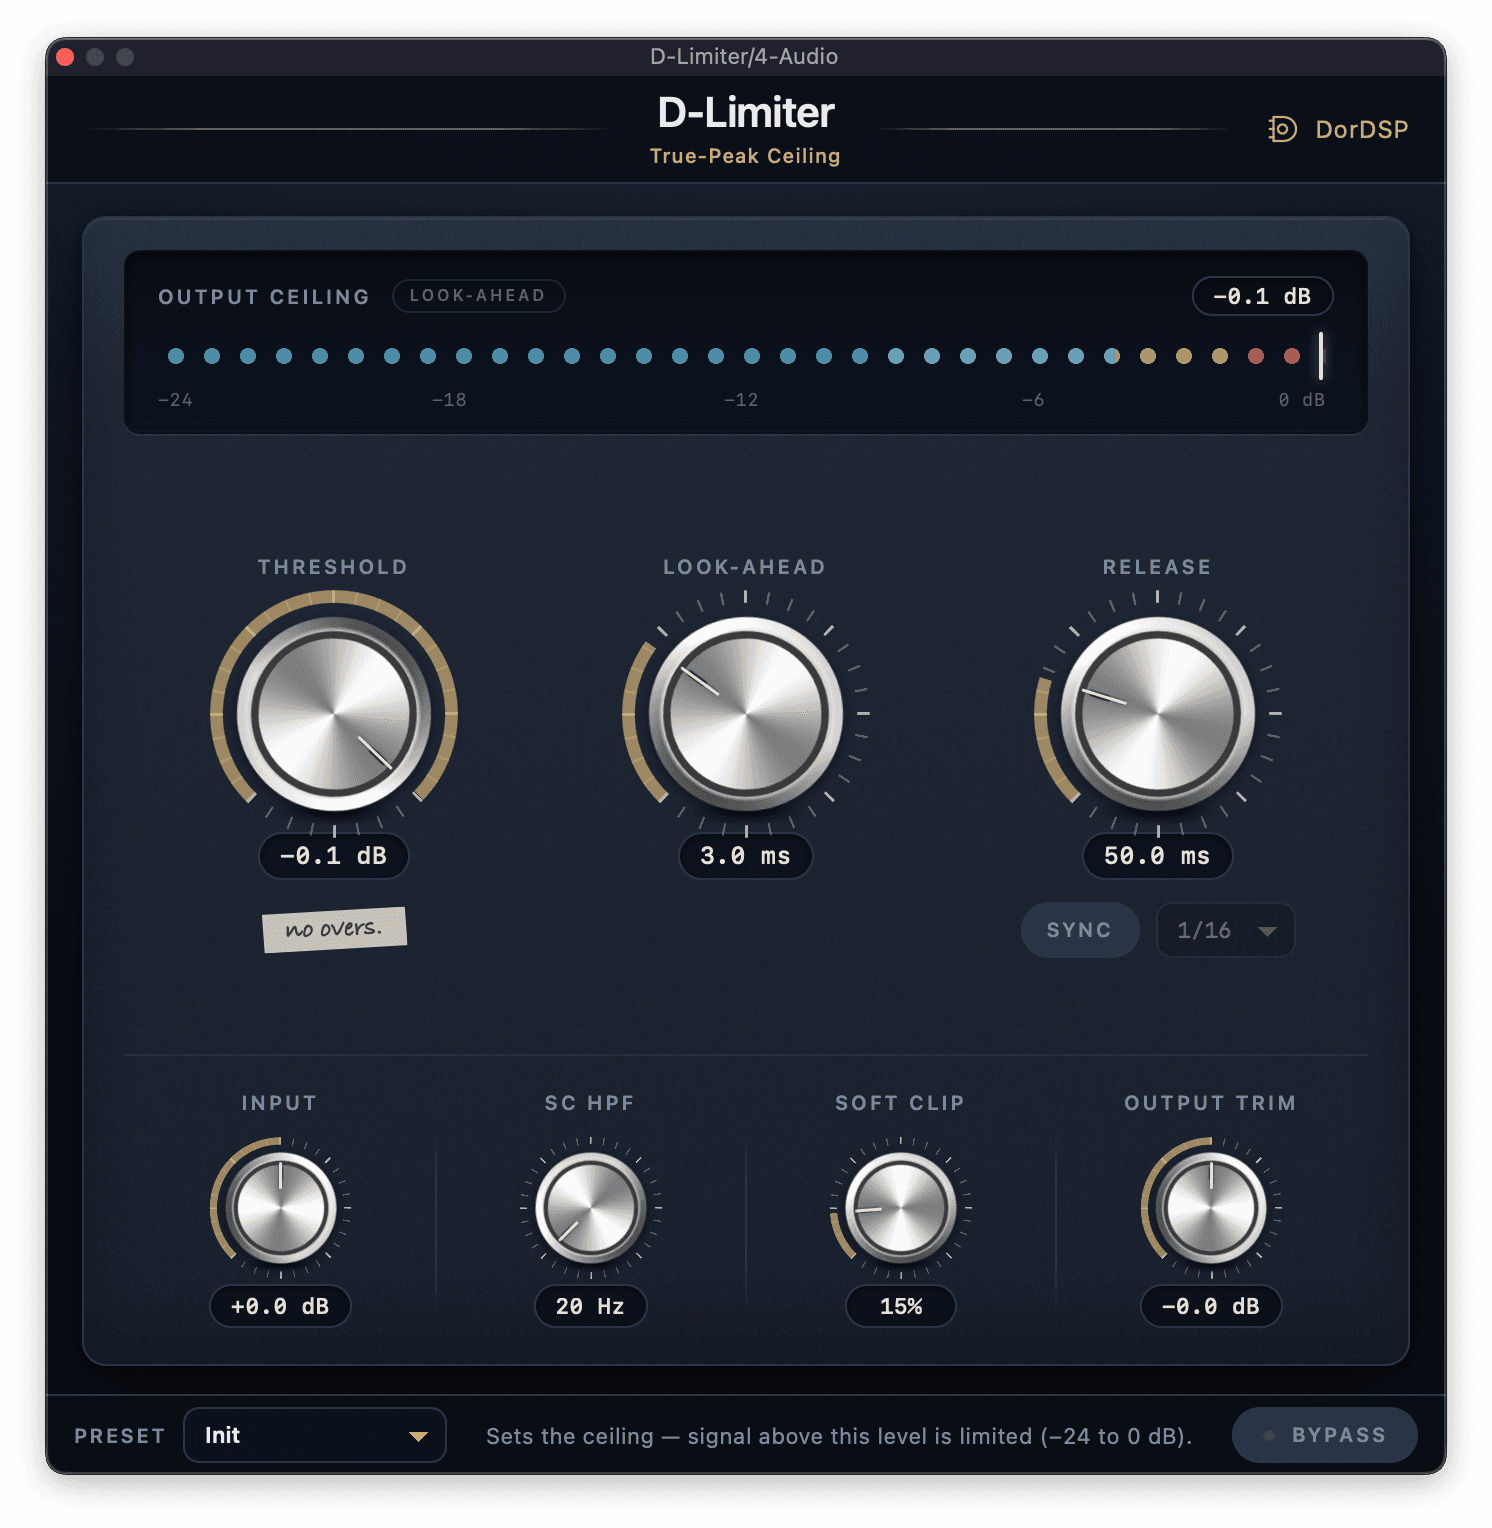Click the Threshold knob
The image size is (1492, 1528).
[x=334, y=714]
